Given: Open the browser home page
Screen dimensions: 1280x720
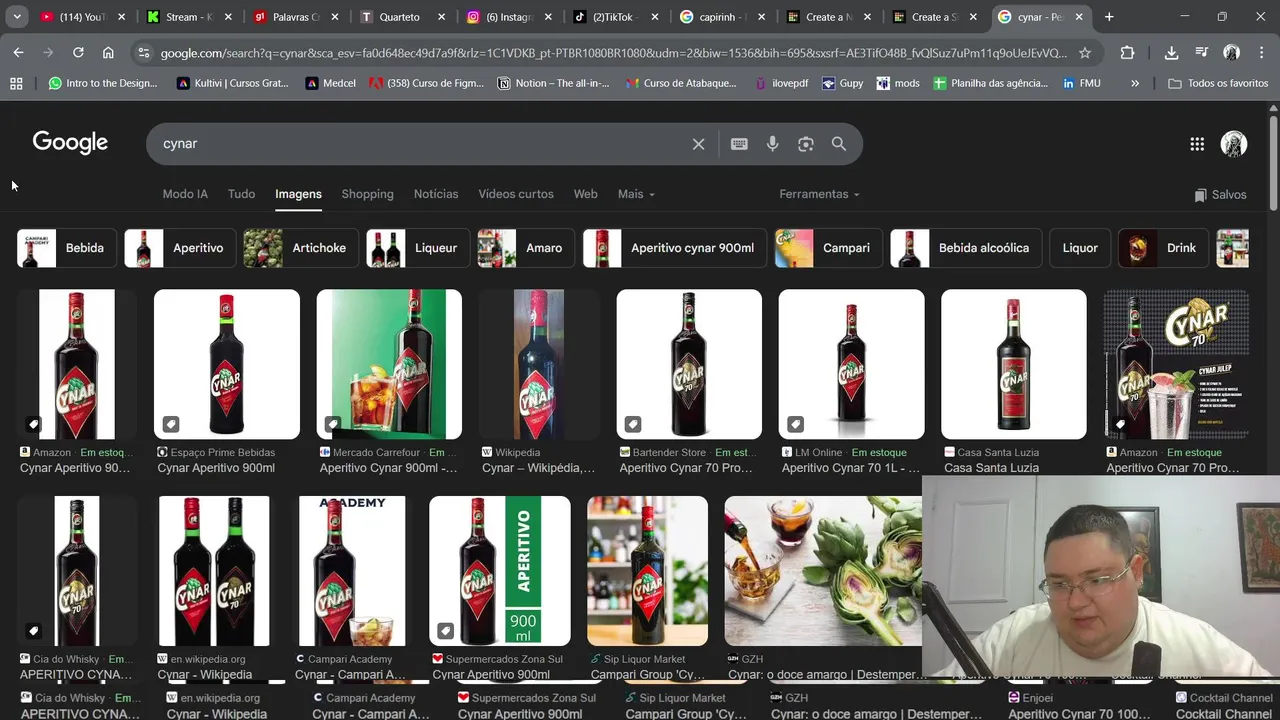Looking at the screenshot, I should [108, 52].
